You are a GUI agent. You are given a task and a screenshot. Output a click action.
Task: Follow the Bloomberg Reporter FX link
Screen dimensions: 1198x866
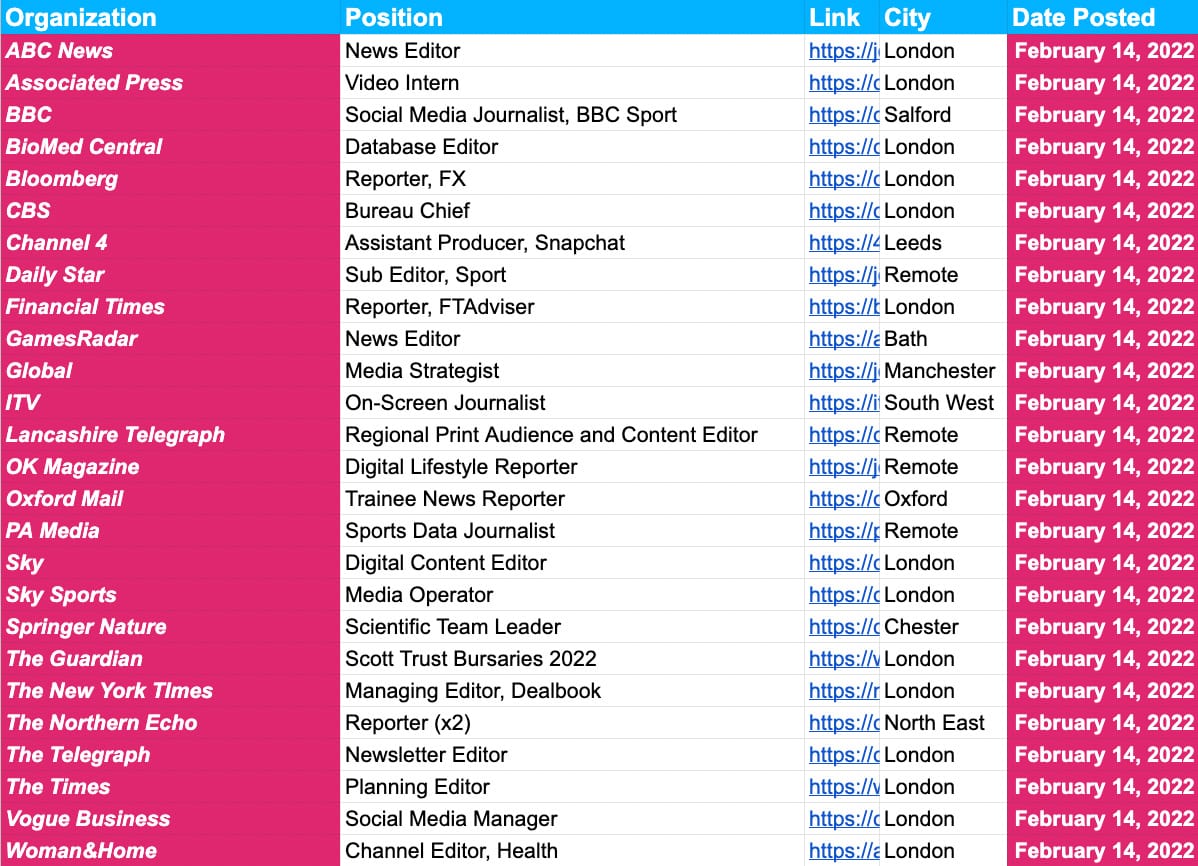843,179
